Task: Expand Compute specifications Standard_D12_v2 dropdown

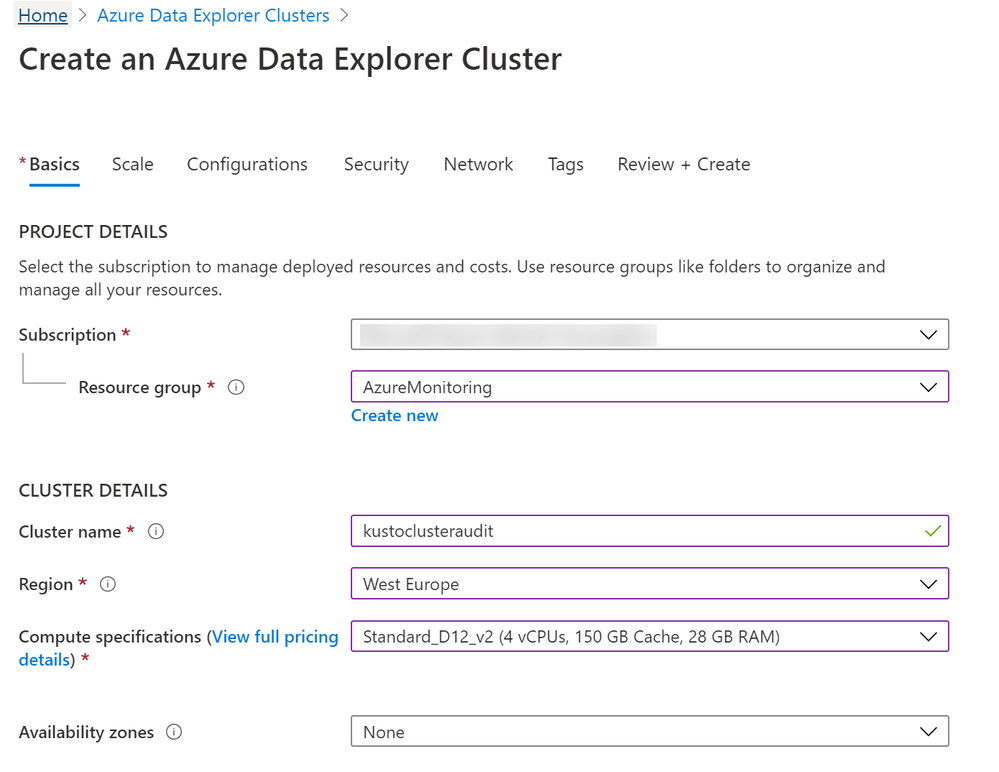Action: pyautogui.click(x=650, y=636)
